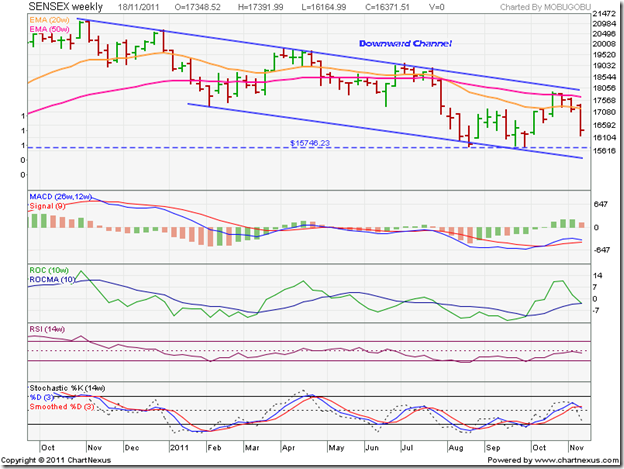
Task: Click the Sep marker on time axis
Action: click(x=493, y=448)
